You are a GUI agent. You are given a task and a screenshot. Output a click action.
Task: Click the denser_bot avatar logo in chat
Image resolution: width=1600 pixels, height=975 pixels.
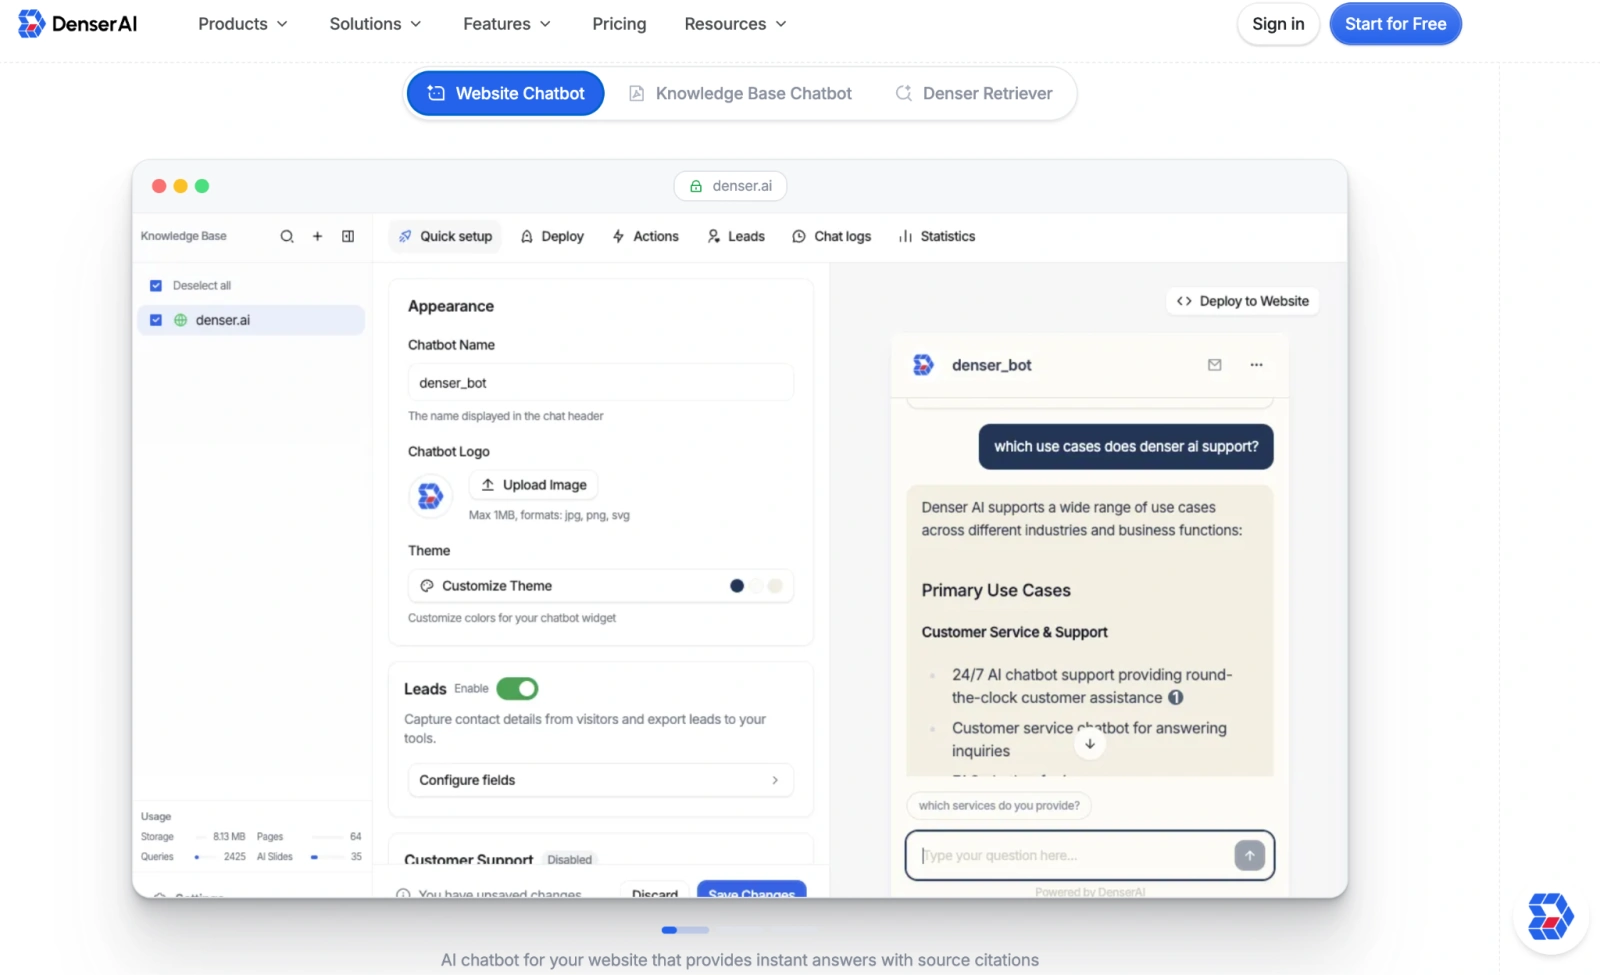[923, 365]
